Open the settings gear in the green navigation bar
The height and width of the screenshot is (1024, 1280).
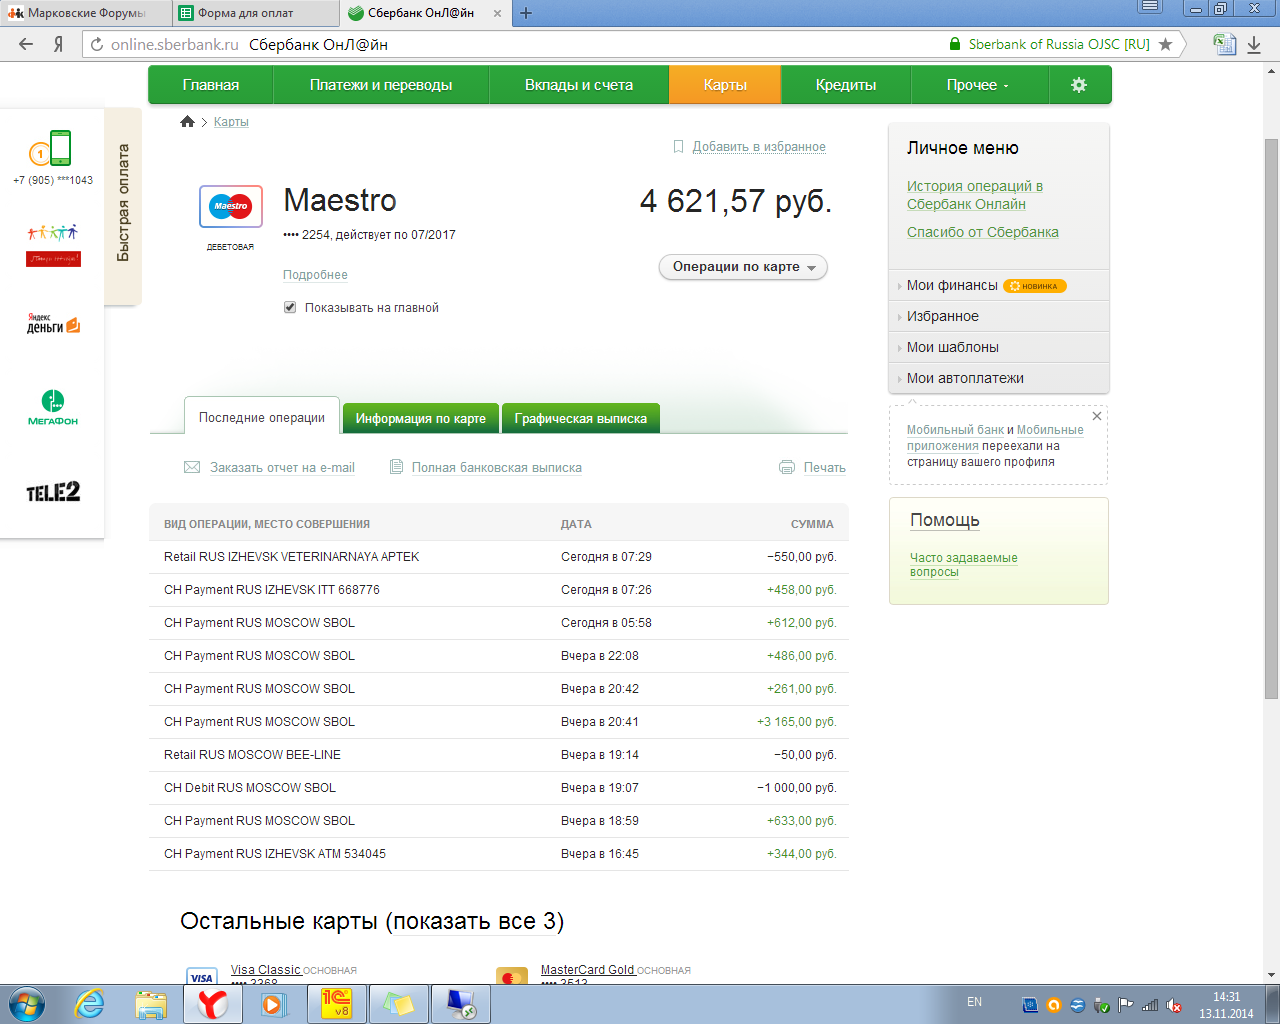(x=1078, y=85)
